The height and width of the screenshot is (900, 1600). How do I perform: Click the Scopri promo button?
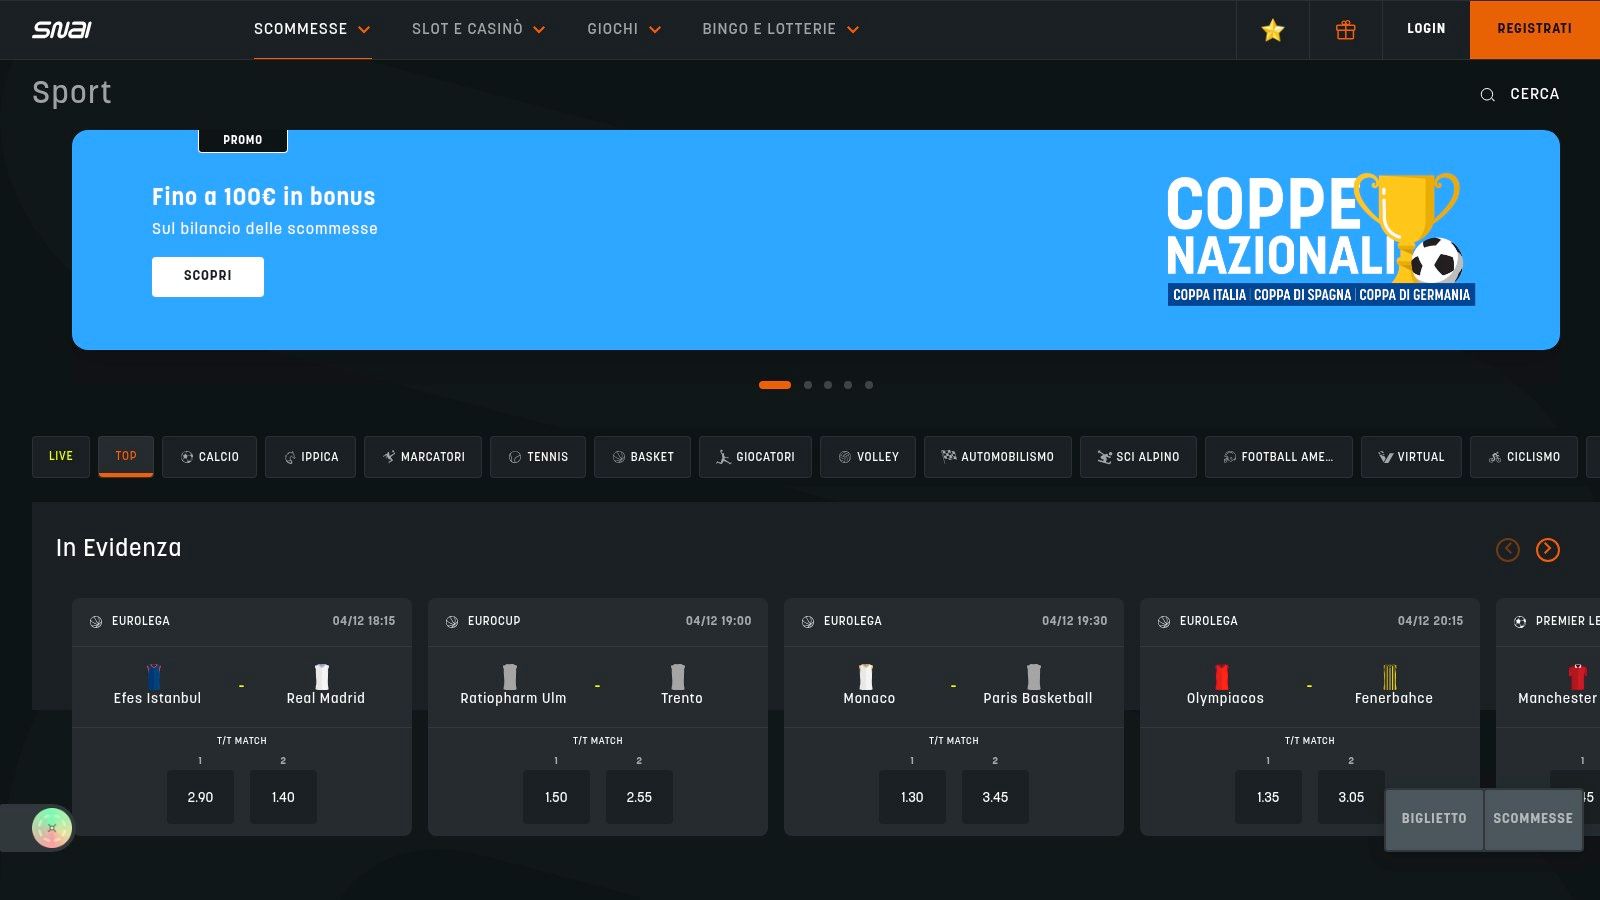[208, 276]
